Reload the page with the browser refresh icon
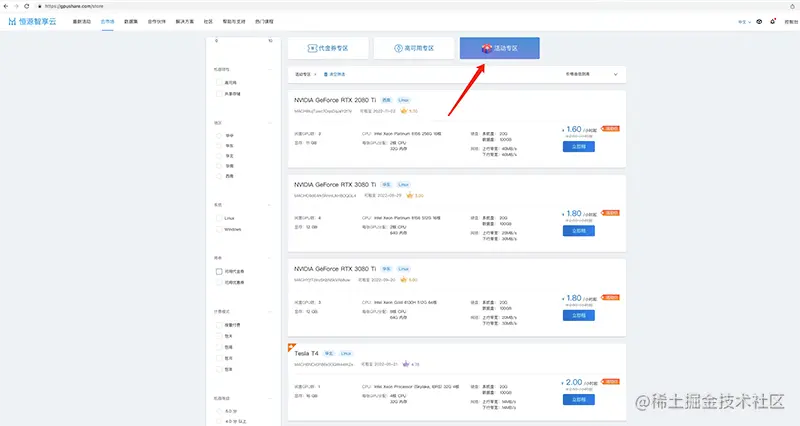The width and height of the screenshot is (800, 426). coord(27,6)
